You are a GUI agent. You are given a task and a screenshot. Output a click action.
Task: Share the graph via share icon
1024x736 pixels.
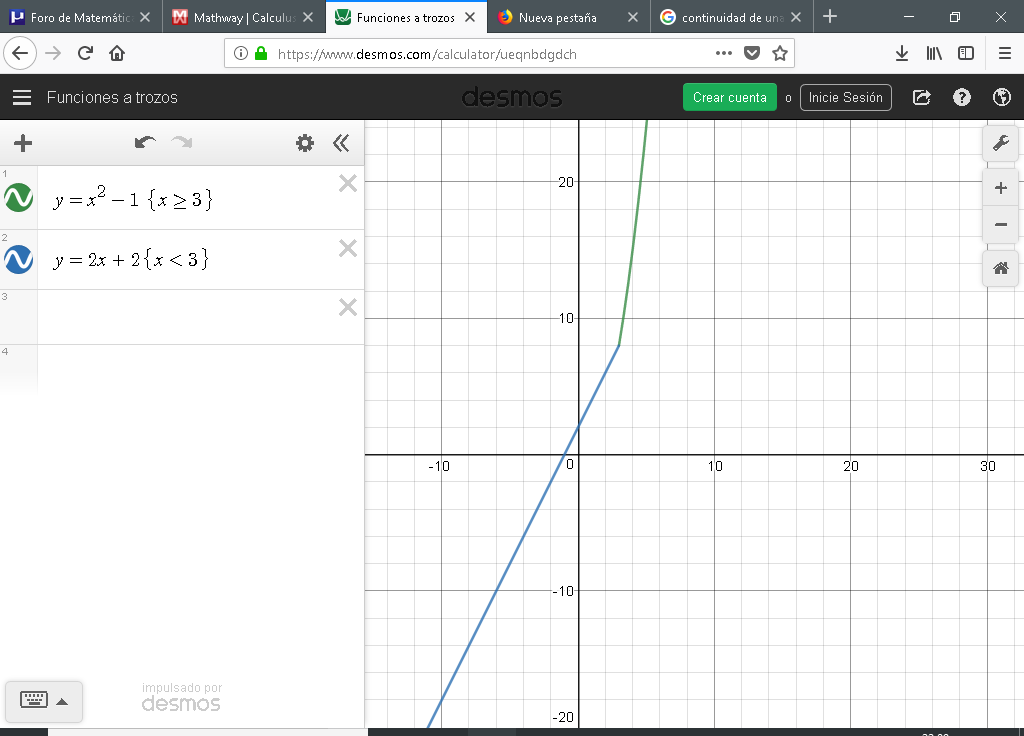click(x=922, y=97)
